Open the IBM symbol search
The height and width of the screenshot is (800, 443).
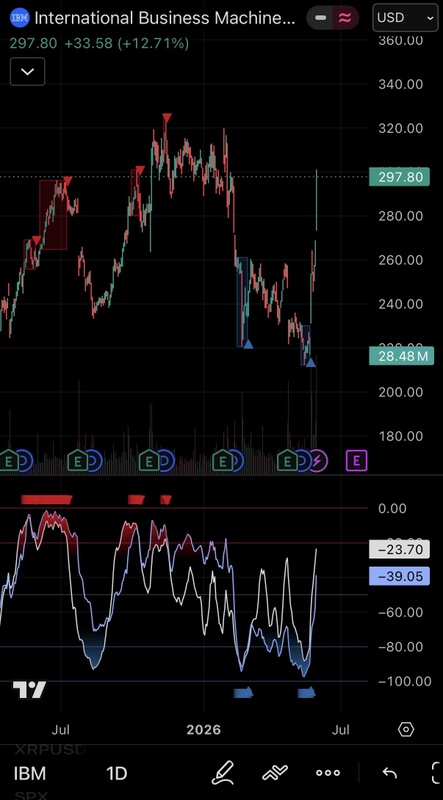coord(30,773)
